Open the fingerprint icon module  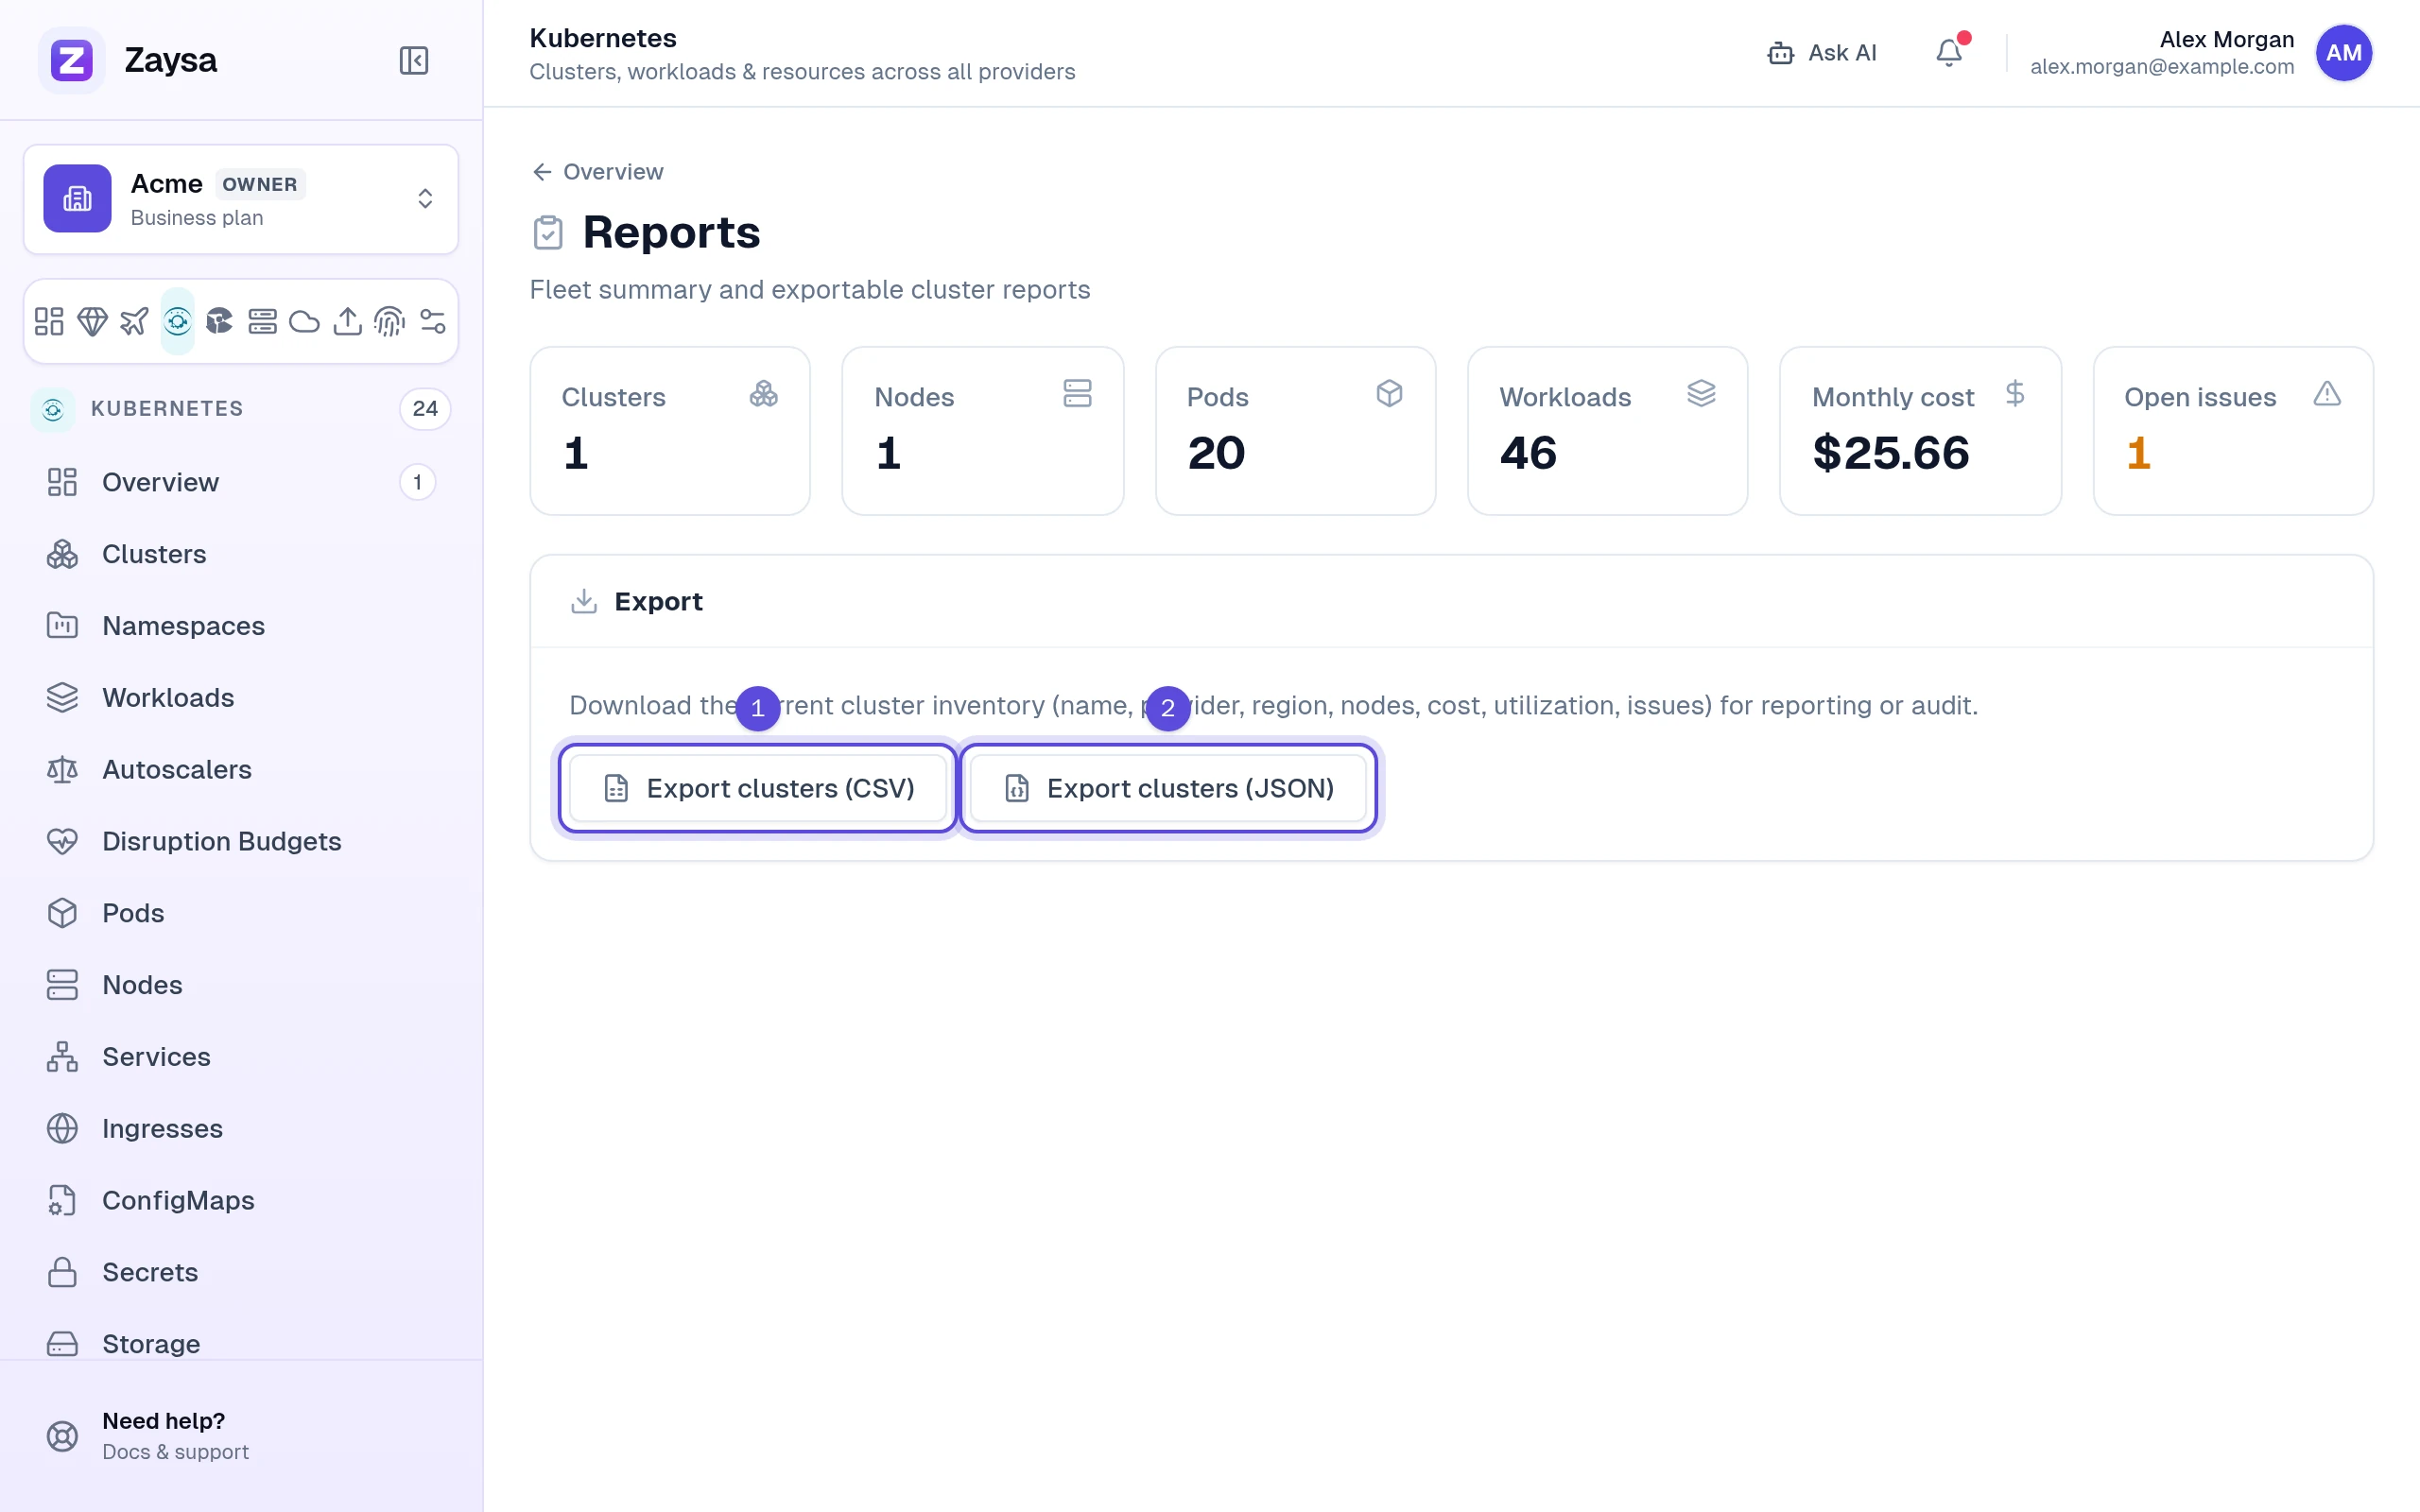coord(390,321)
